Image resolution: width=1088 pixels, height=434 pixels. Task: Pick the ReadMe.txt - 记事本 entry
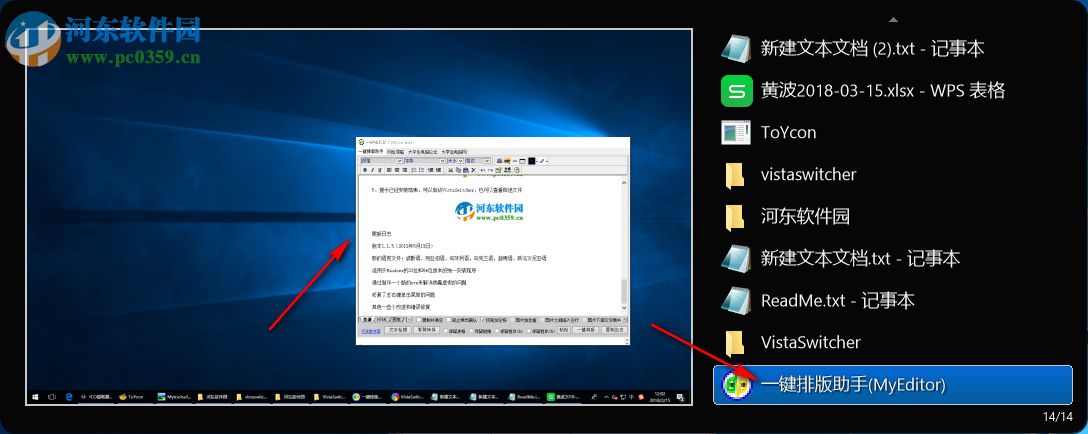892,300
